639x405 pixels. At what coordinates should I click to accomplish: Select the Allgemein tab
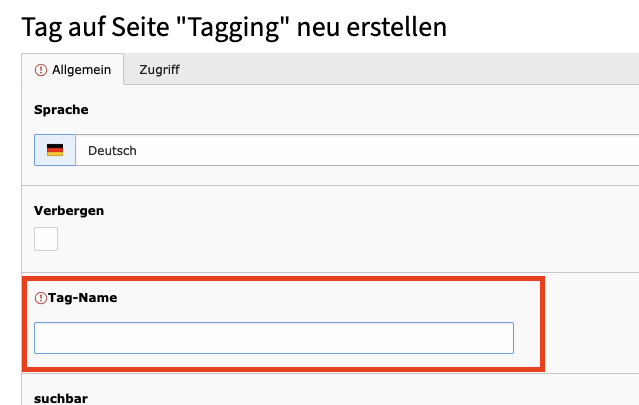[73, 69]
